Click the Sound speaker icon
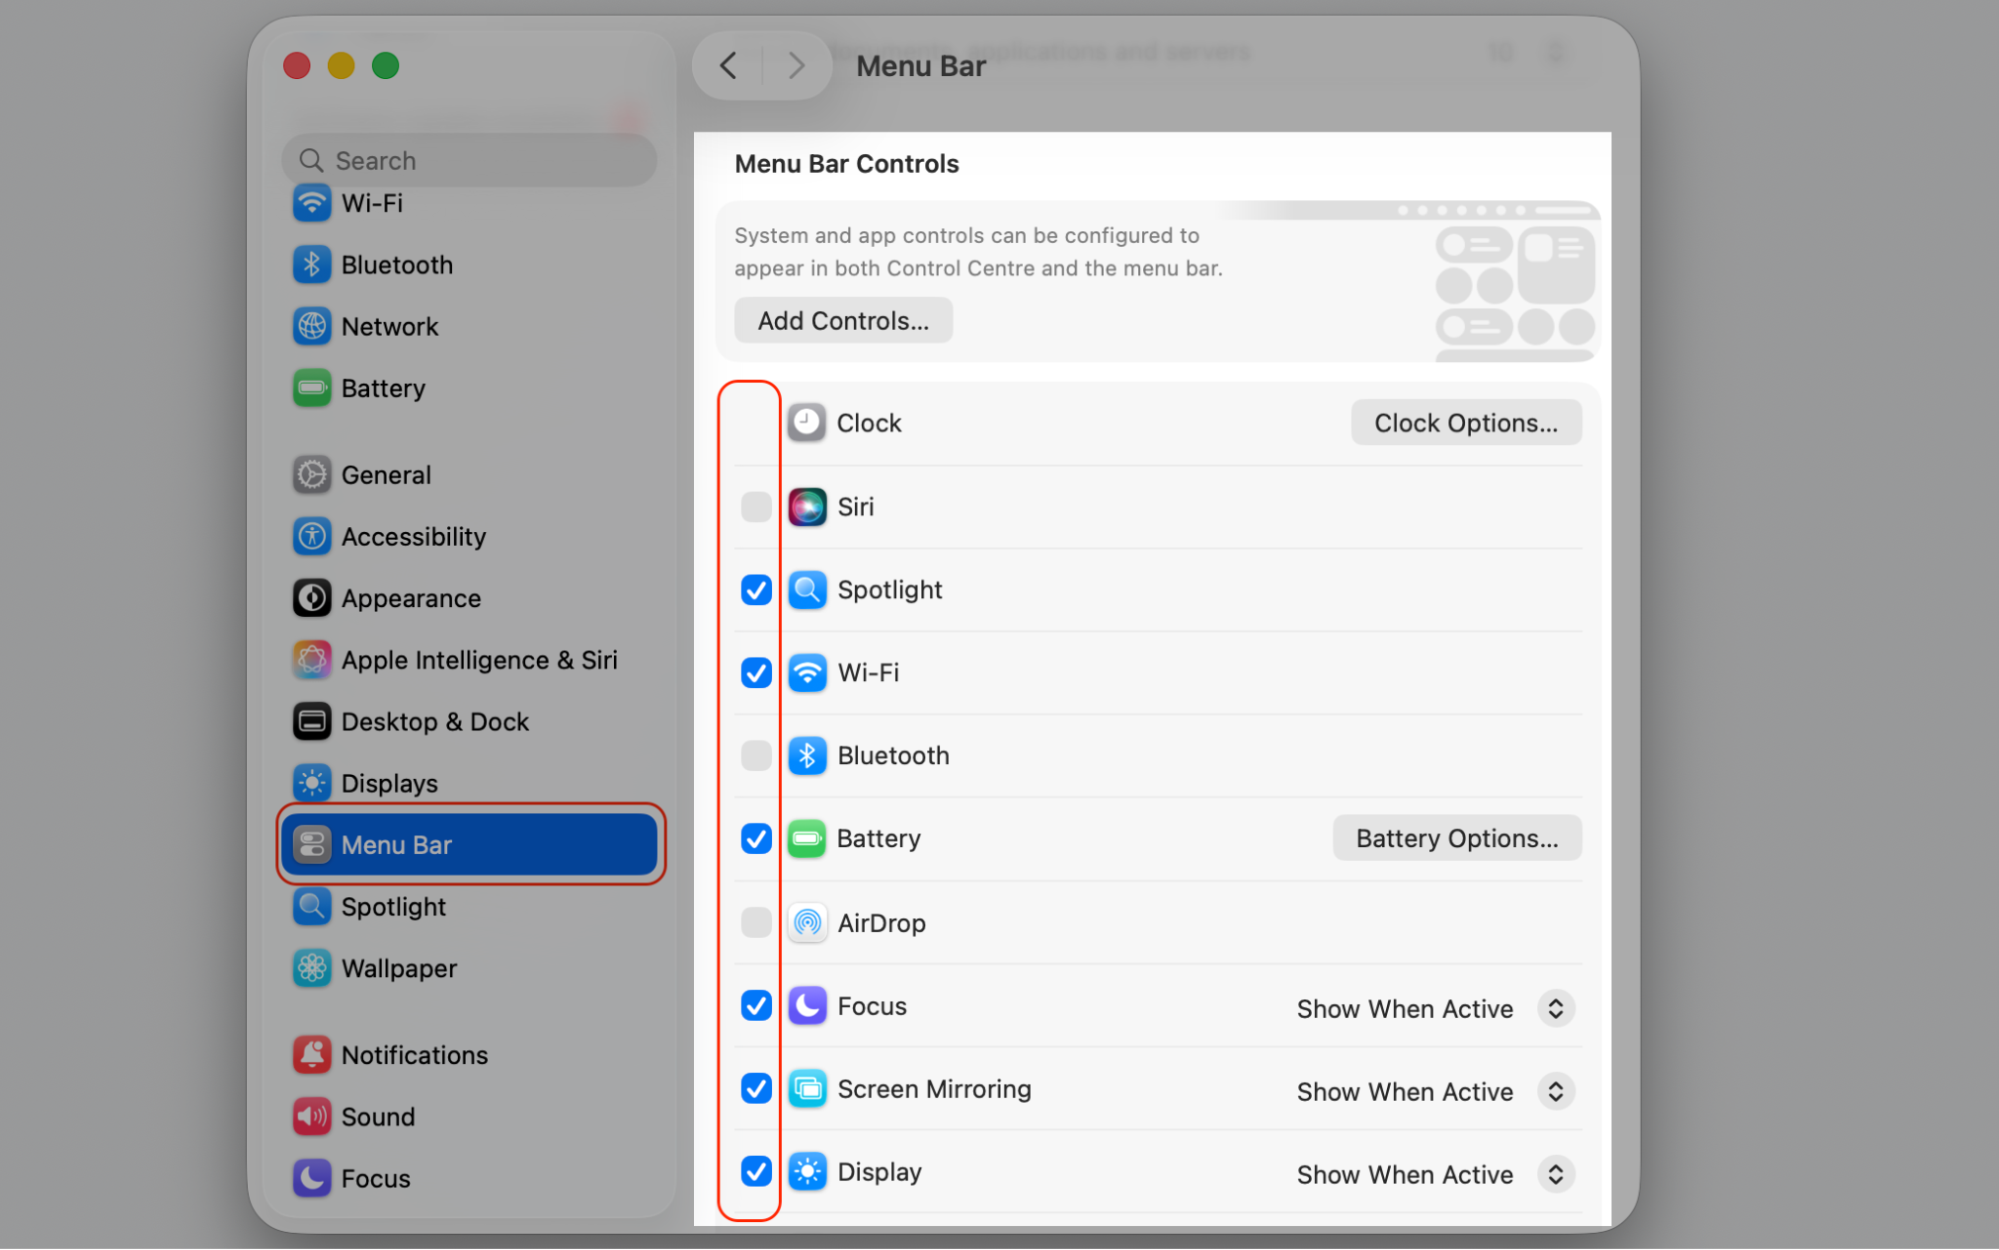1999x1250 pixels. (x=312, y=1117)
